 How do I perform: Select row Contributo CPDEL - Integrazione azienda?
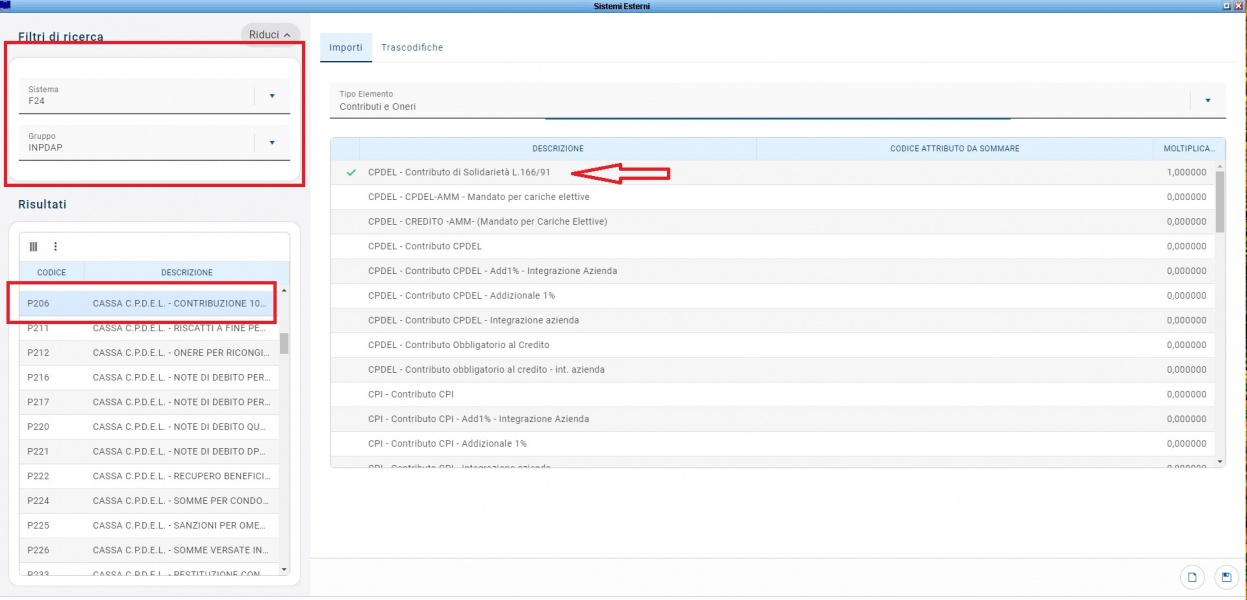tap(772, 320)
